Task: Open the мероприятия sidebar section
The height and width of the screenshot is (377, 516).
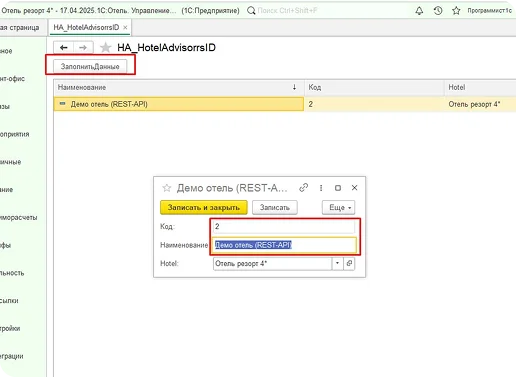Action: 15,134
